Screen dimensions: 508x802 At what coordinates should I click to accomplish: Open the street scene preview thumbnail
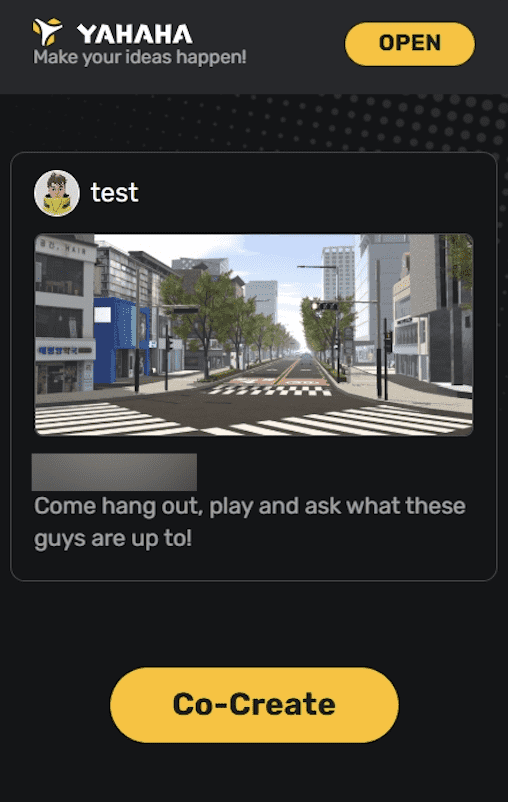pyautogui.click(x=254, y=335)
